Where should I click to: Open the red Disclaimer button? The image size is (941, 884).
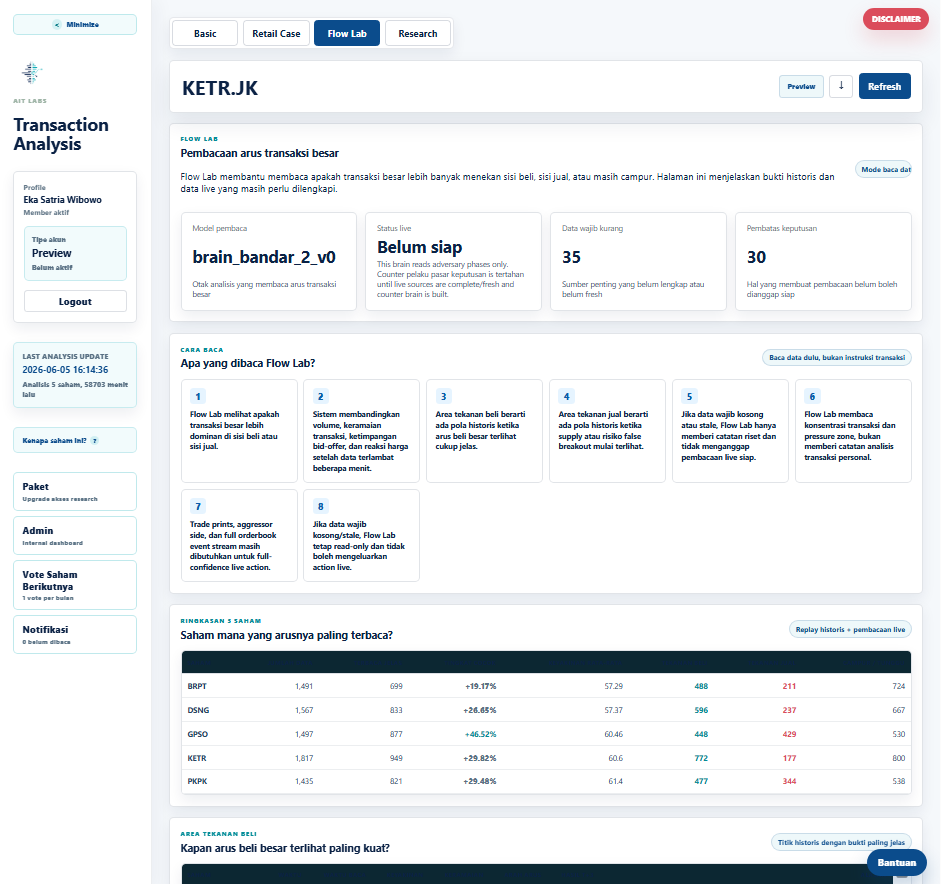(895, 19)
